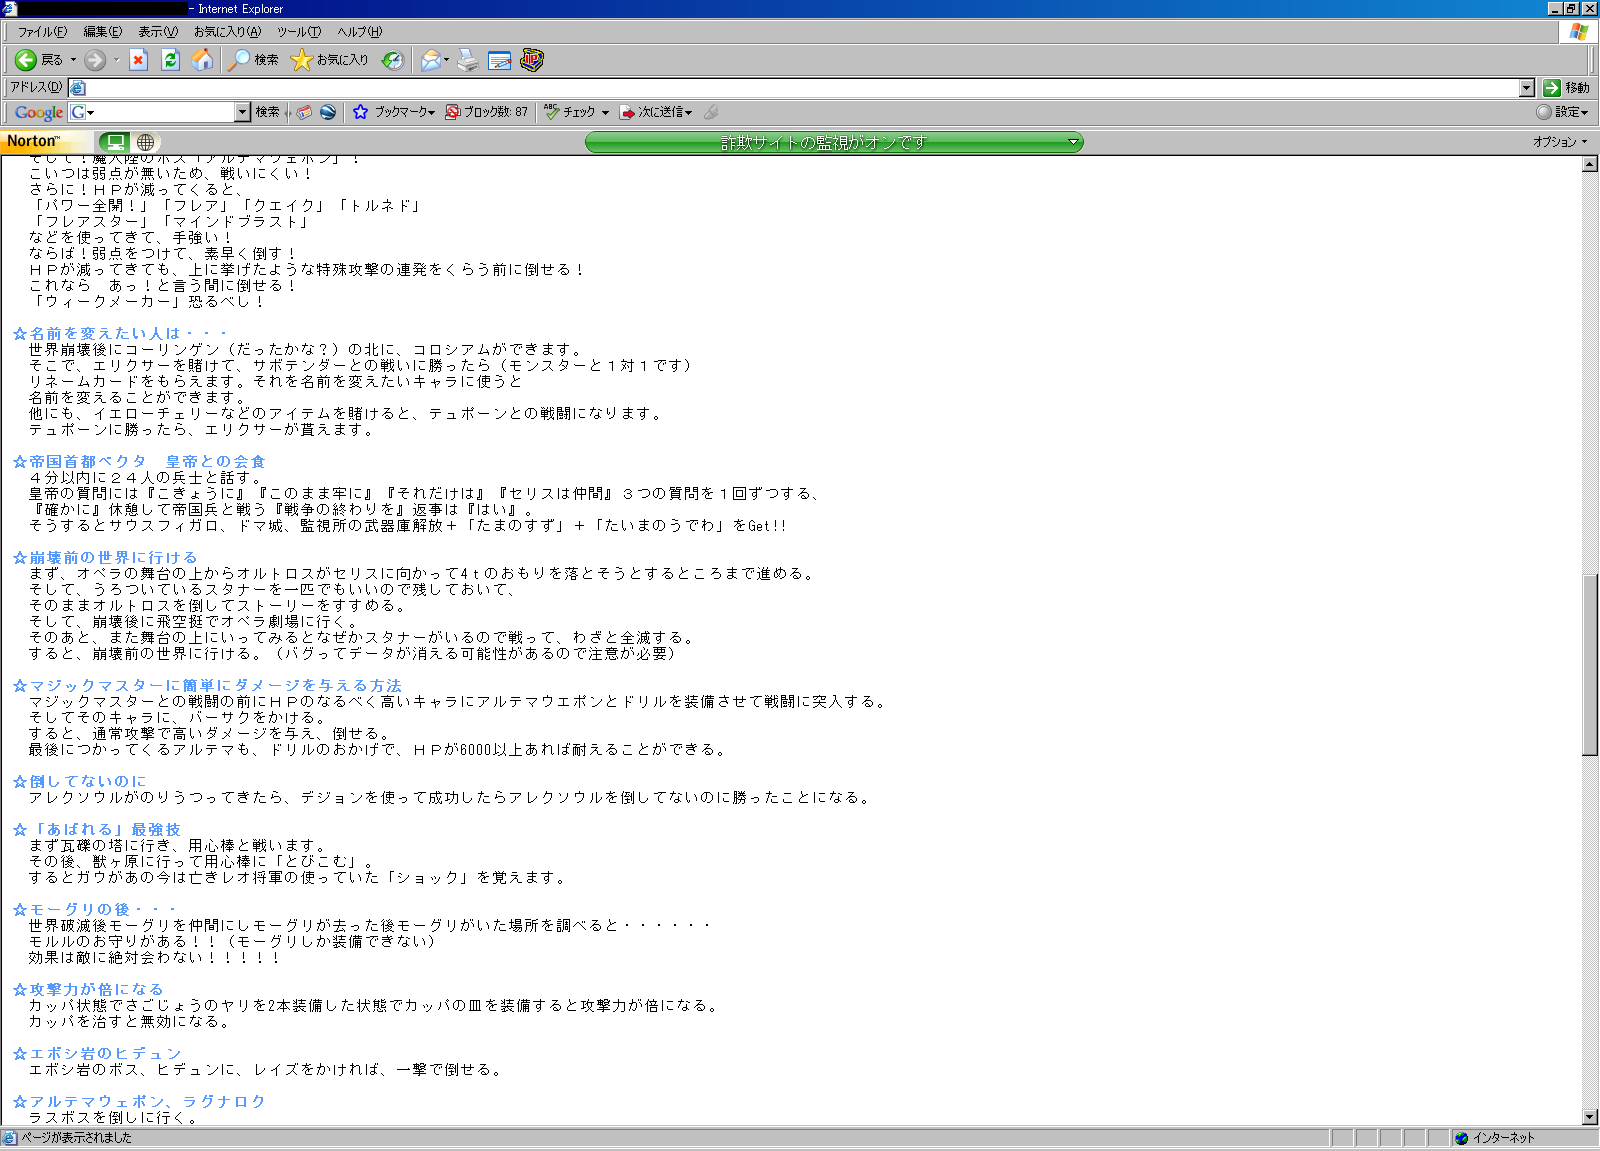Click the popup blocker count (ブロック数: 87)
This screenshot has width=1600, height=1151.
[487, 112]
